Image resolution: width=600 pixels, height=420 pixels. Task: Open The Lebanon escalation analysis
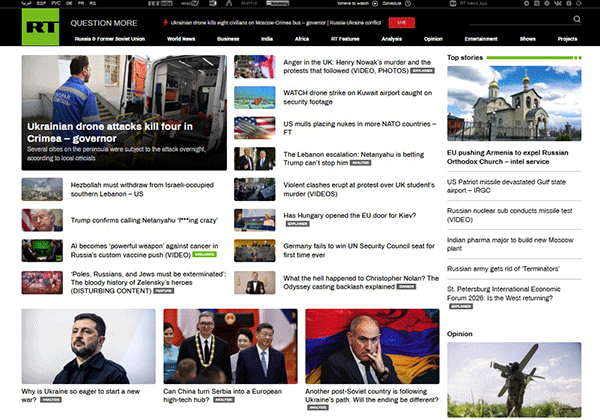coord(354,159)
